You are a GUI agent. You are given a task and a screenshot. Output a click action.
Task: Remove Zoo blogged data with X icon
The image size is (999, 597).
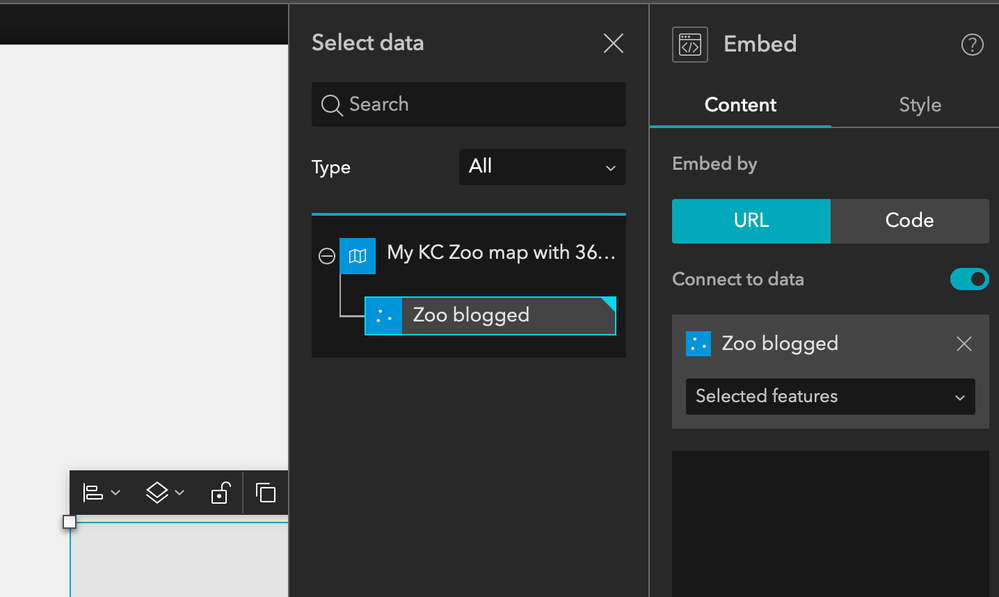pos(964,344)
